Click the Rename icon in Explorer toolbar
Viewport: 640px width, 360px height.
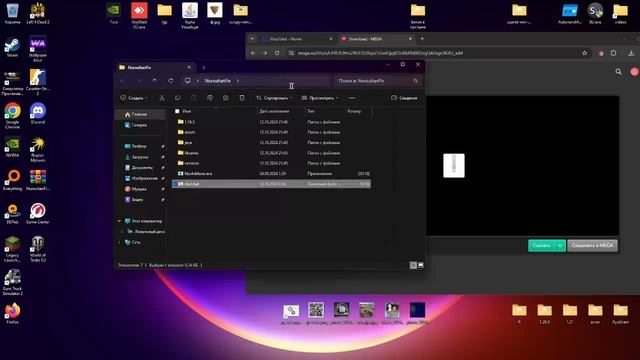pyautogui.click(x=210, y=98)
